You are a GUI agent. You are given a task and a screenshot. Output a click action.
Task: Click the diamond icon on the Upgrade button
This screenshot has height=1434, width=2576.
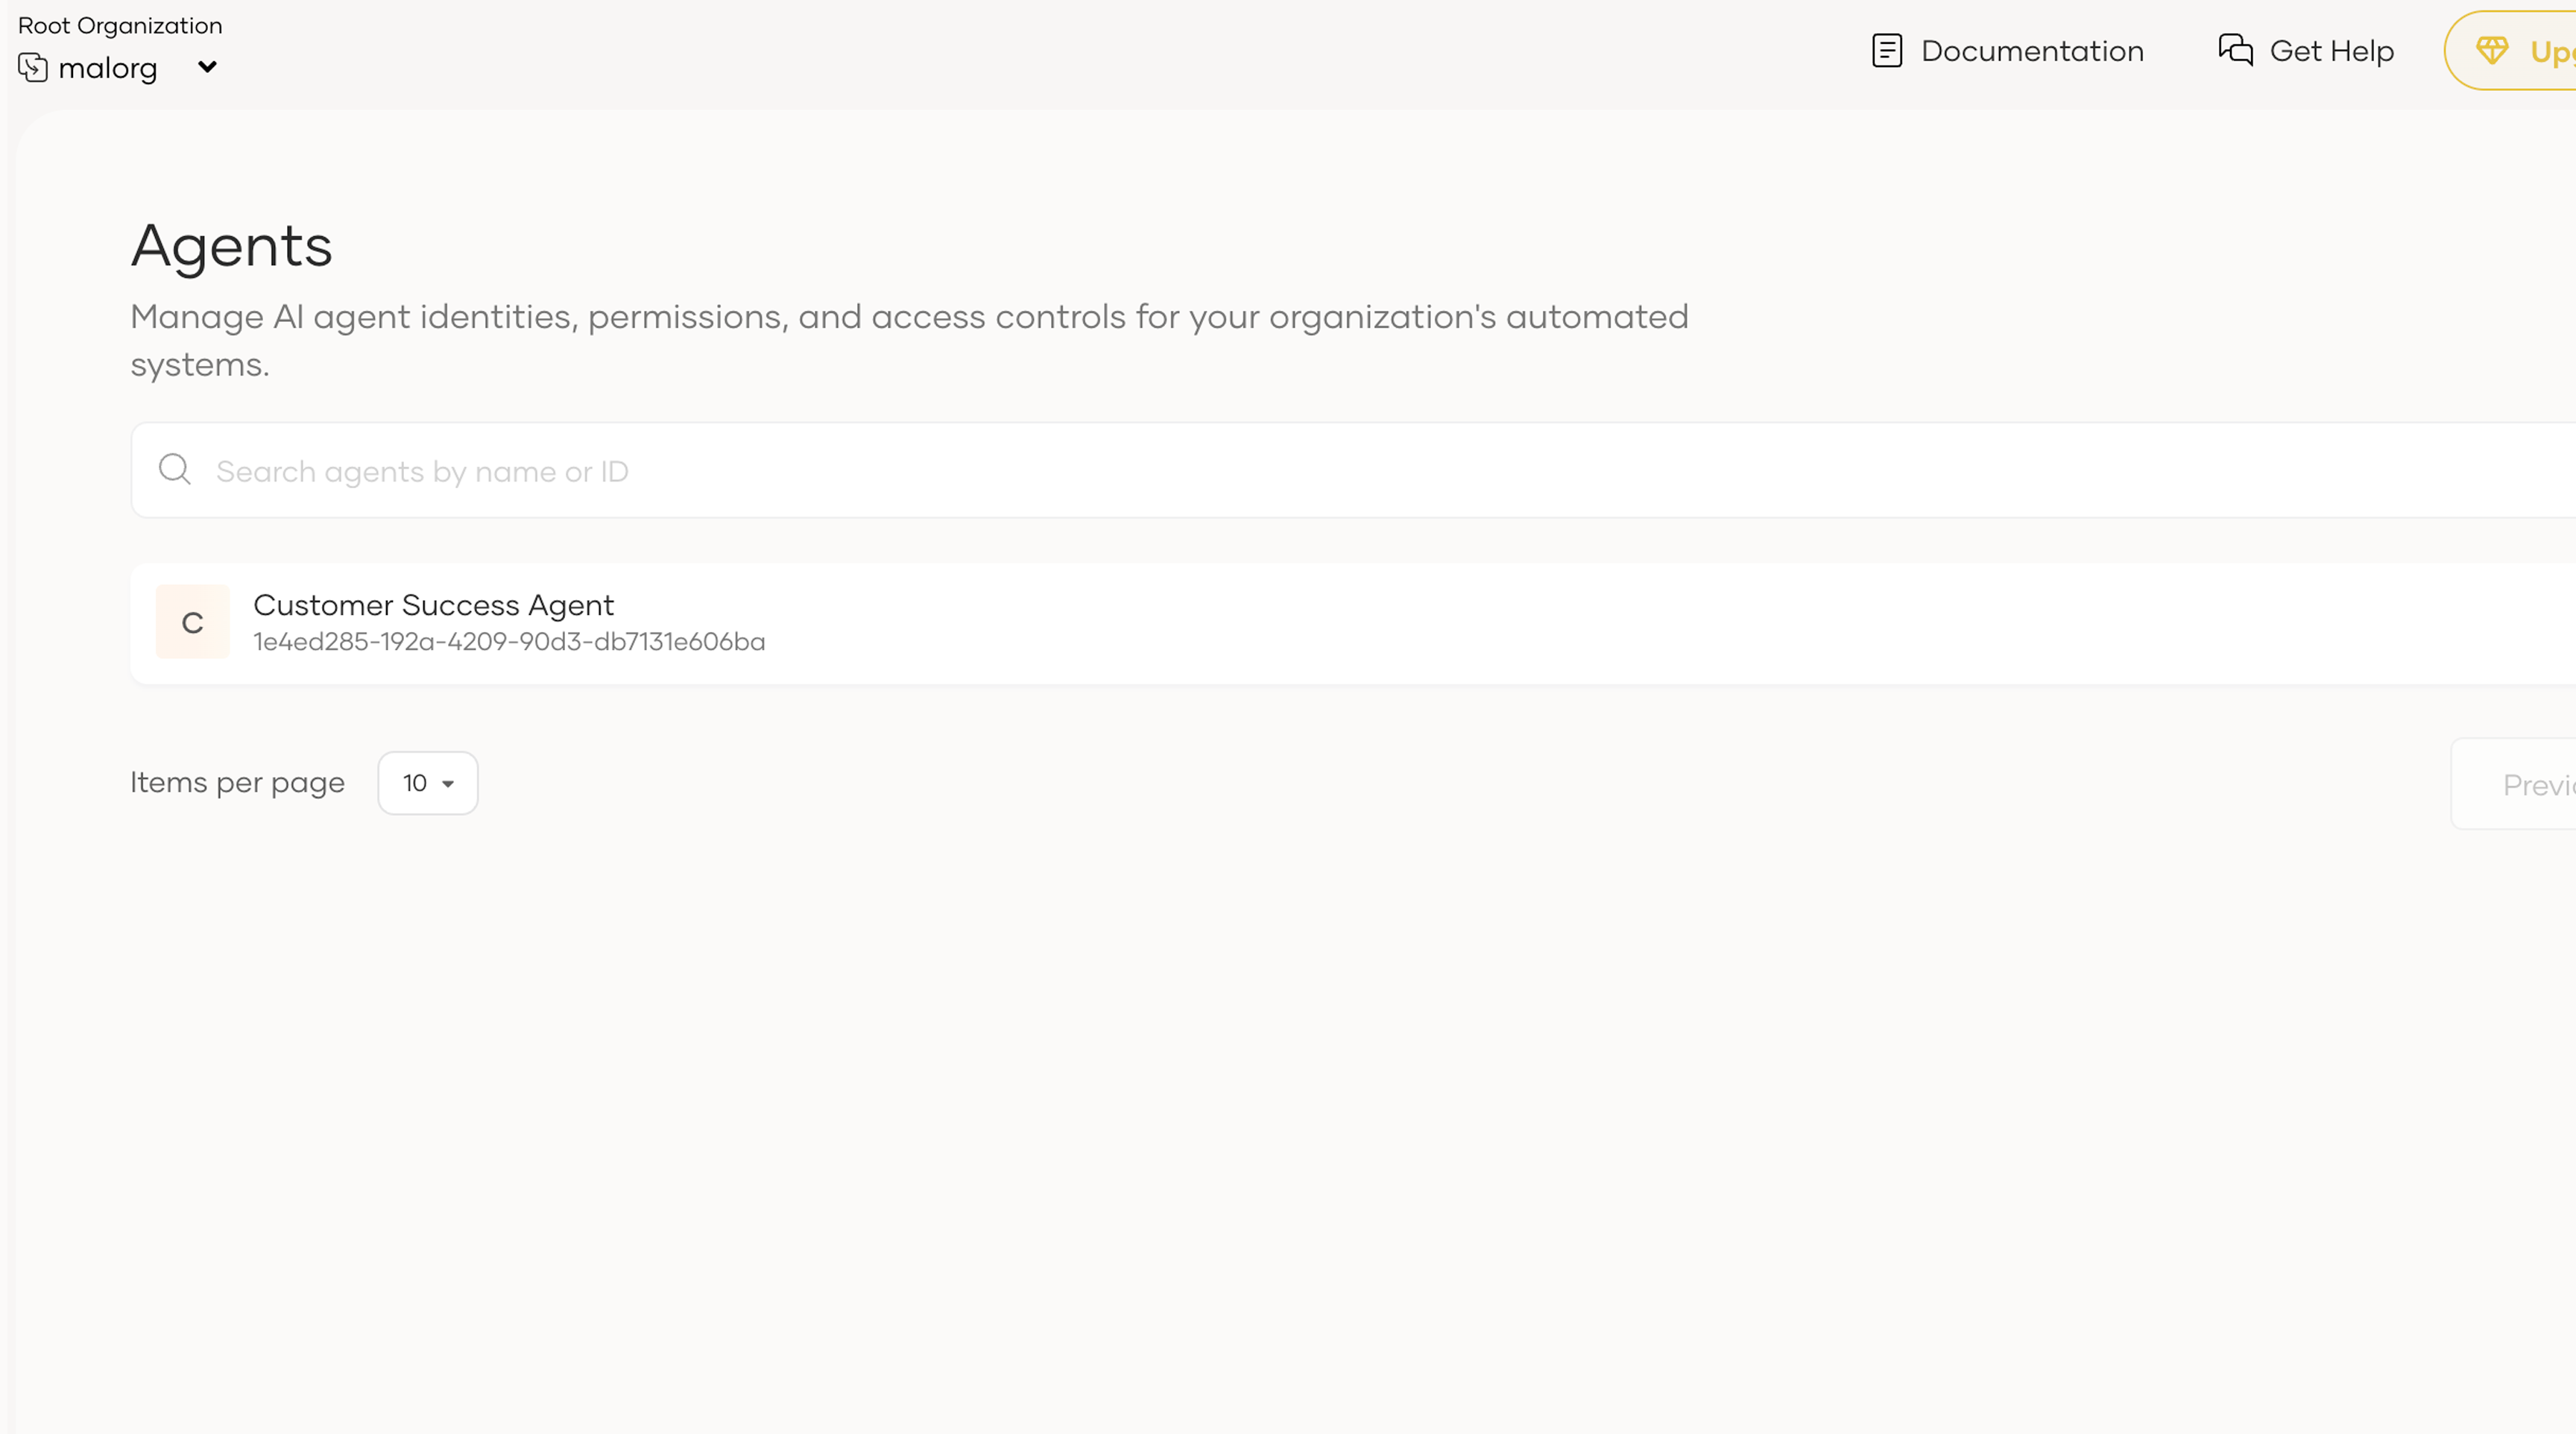2493,49
